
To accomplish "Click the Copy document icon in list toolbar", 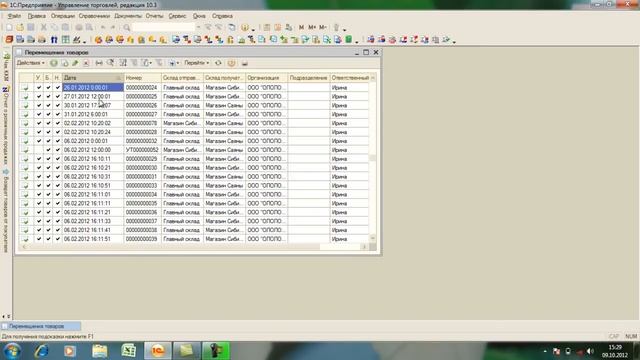I will (x=64, y=63).
